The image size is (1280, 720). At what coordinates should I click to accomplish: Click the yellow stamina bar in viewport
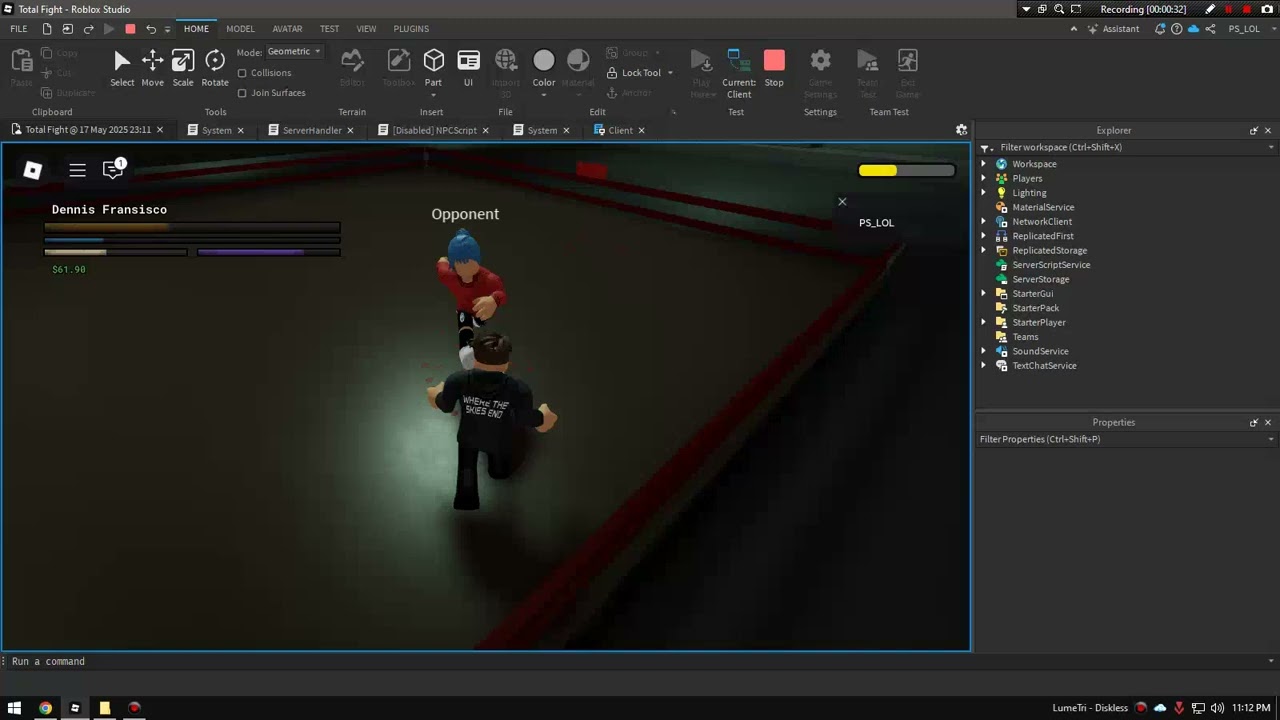906,171
